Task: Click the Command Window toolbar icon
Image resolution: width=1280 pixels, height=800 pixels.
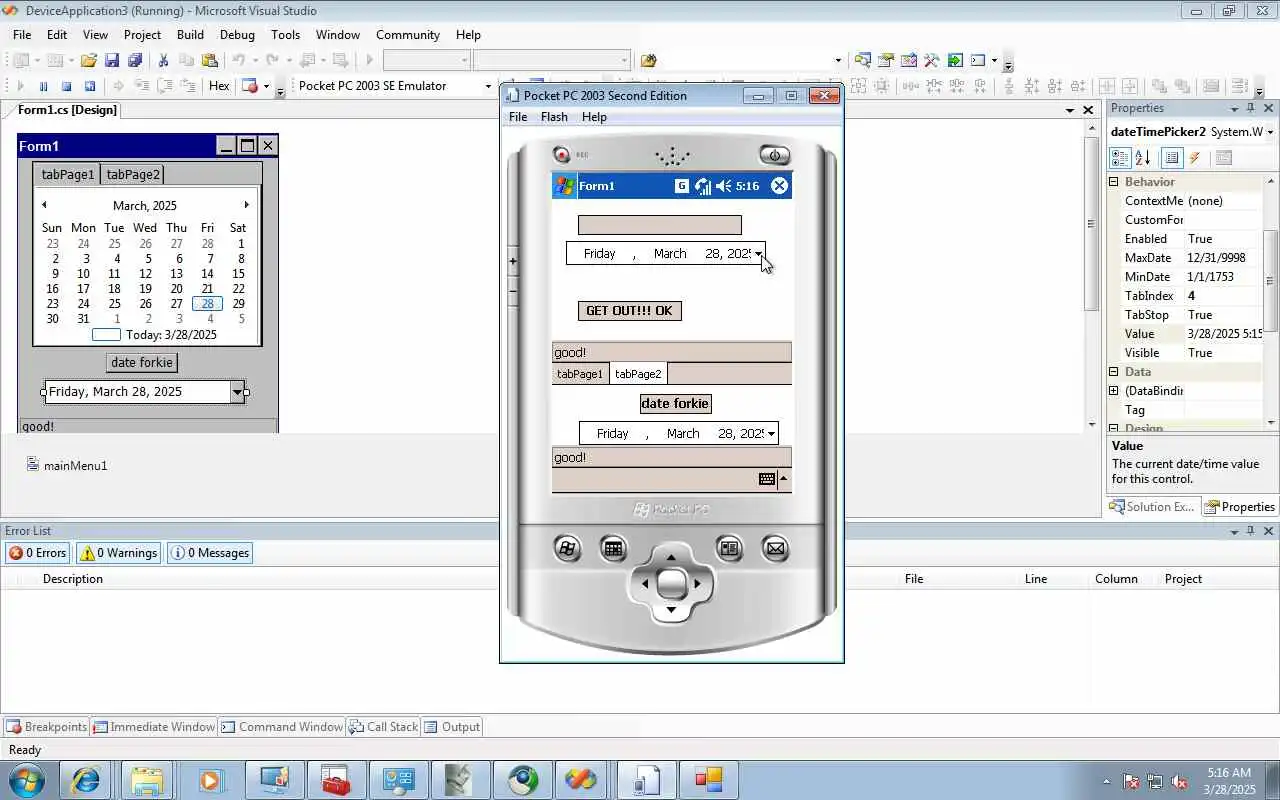Action: click(978, 61)
